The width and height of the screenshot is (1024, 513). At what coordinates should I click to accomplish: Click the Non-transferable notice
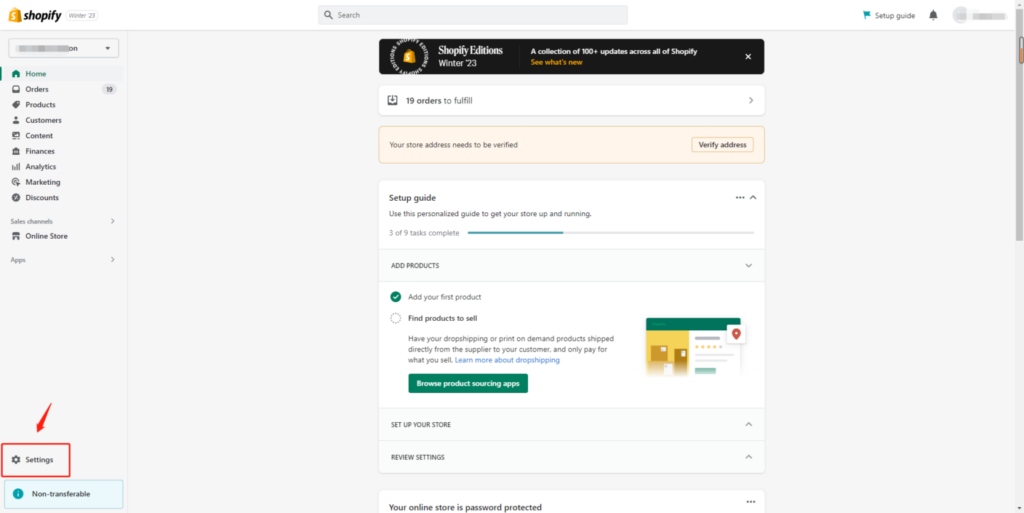63,494
